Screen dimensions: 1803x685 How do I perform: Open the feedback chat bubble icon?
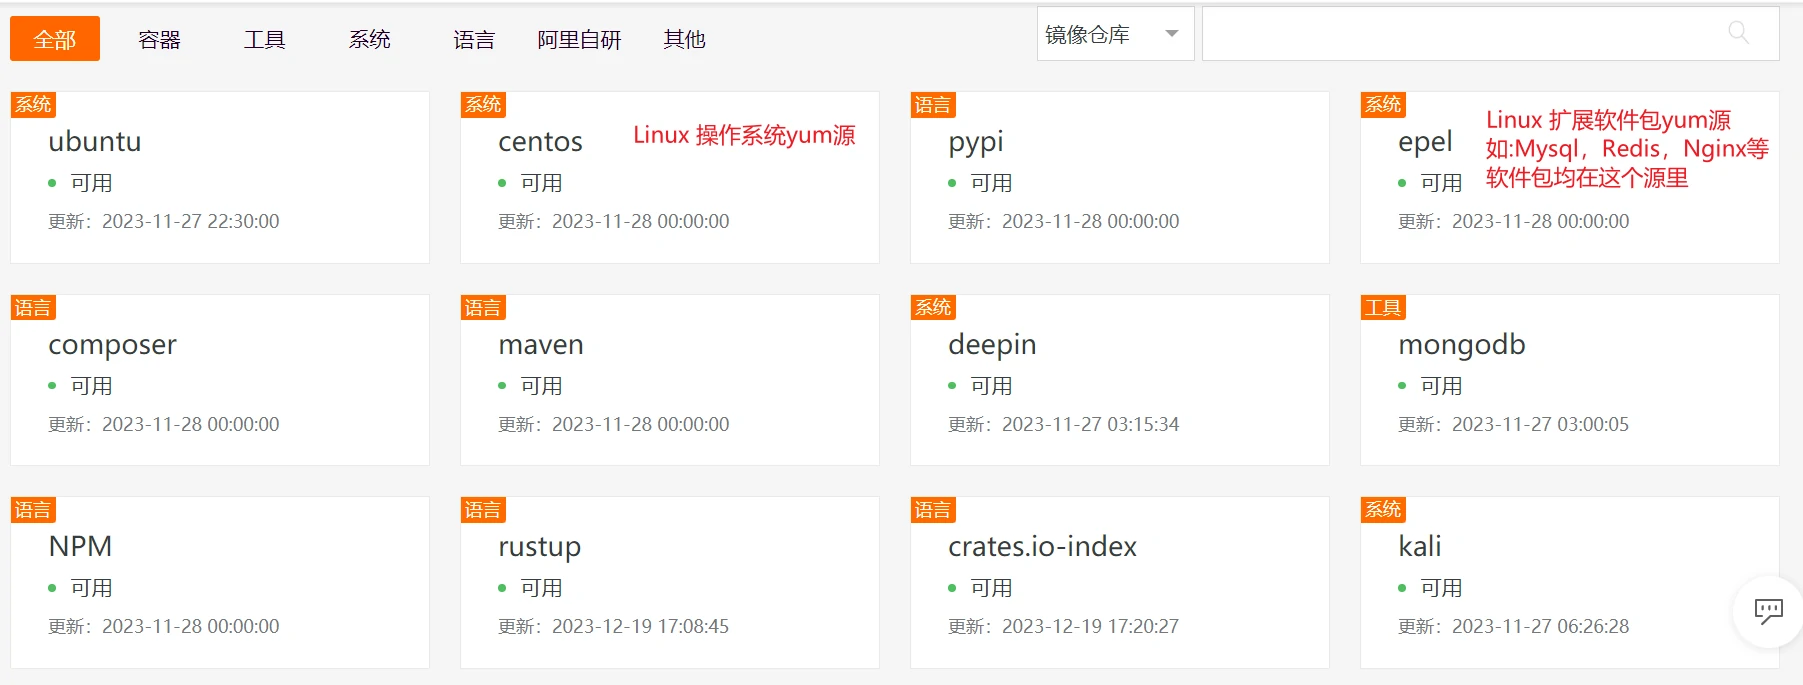tap(1768, 611)
